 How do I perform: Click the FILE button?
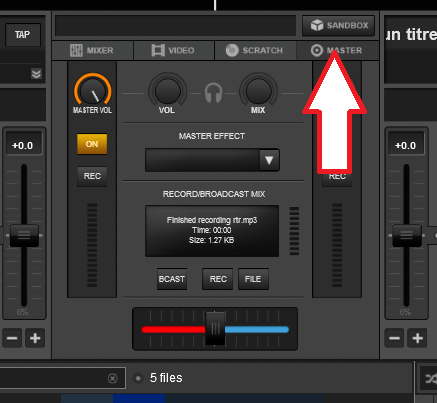[x=253, y=279]
